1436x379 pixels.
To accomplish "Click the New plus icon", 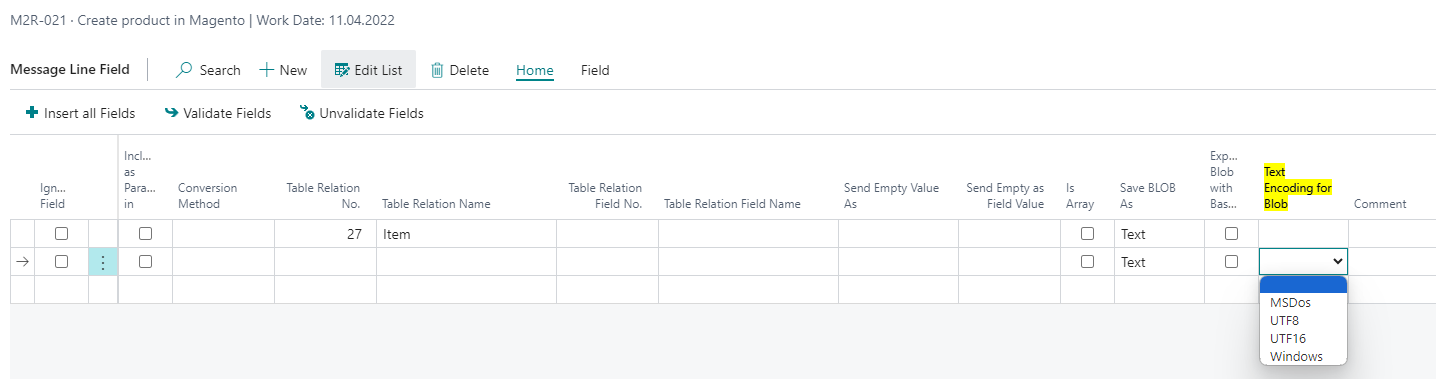I will pos(266,70).
